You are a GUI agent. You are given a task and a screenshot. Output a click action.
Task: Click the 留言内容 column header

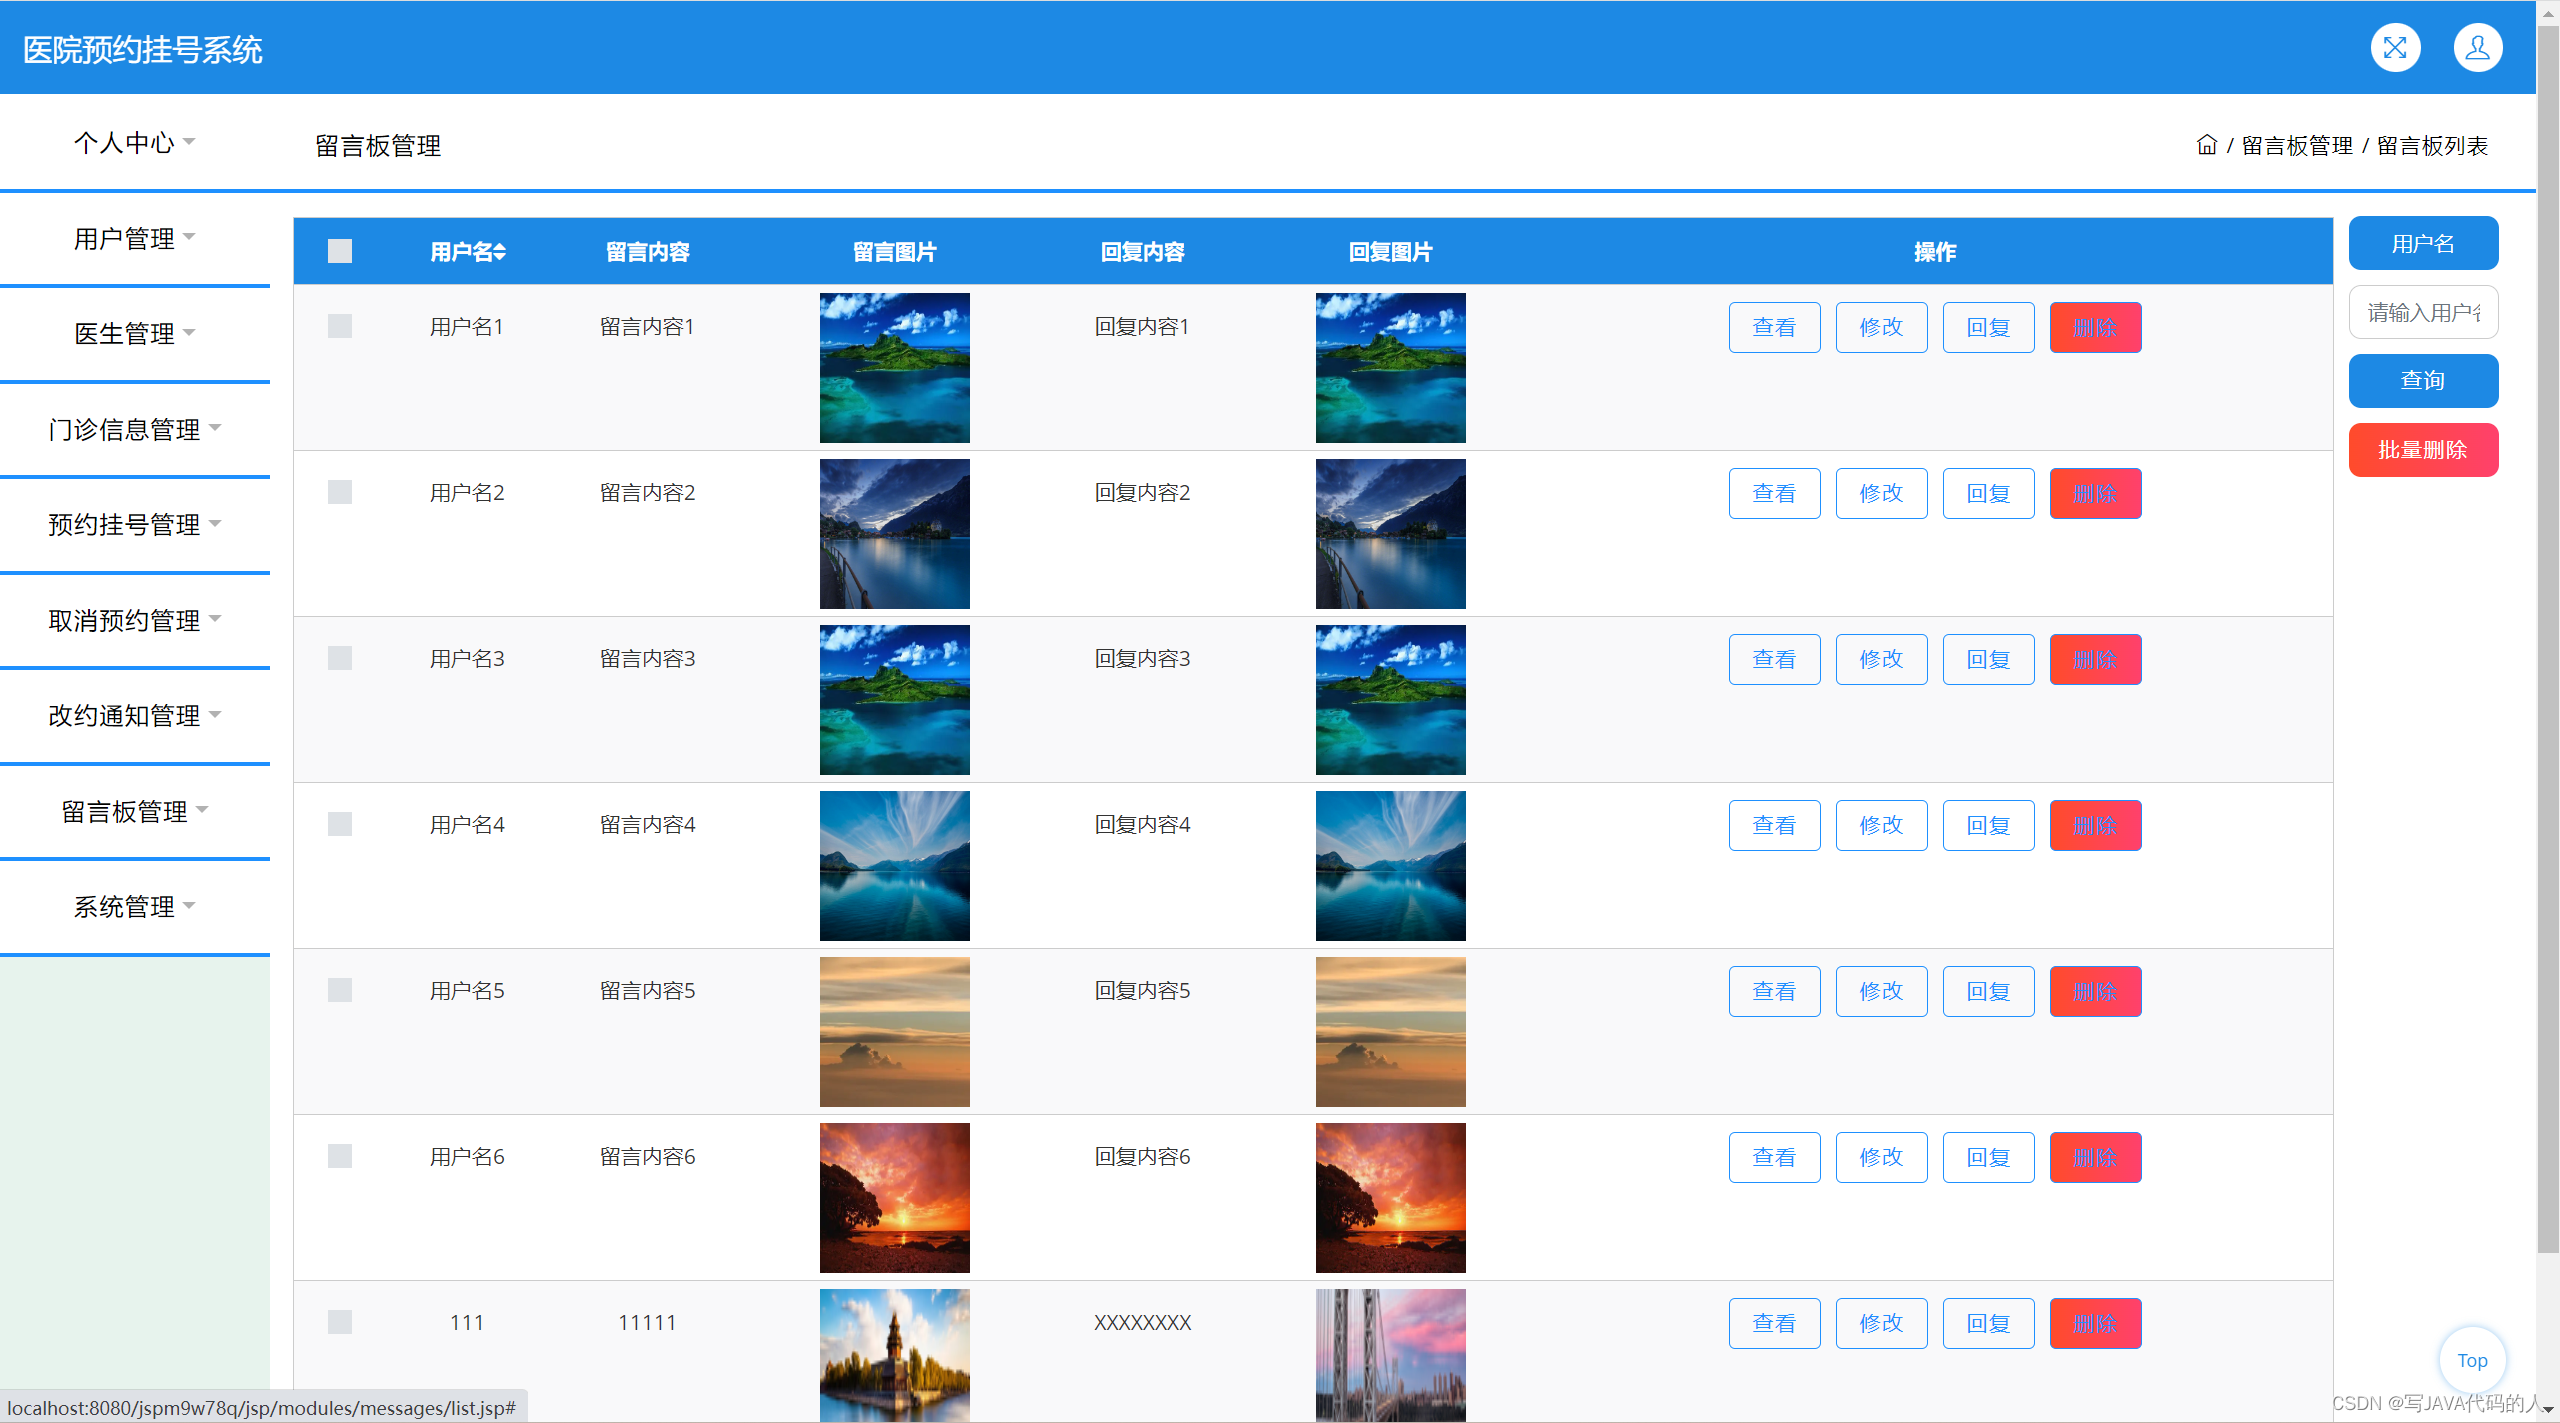[x=647, y=252]
